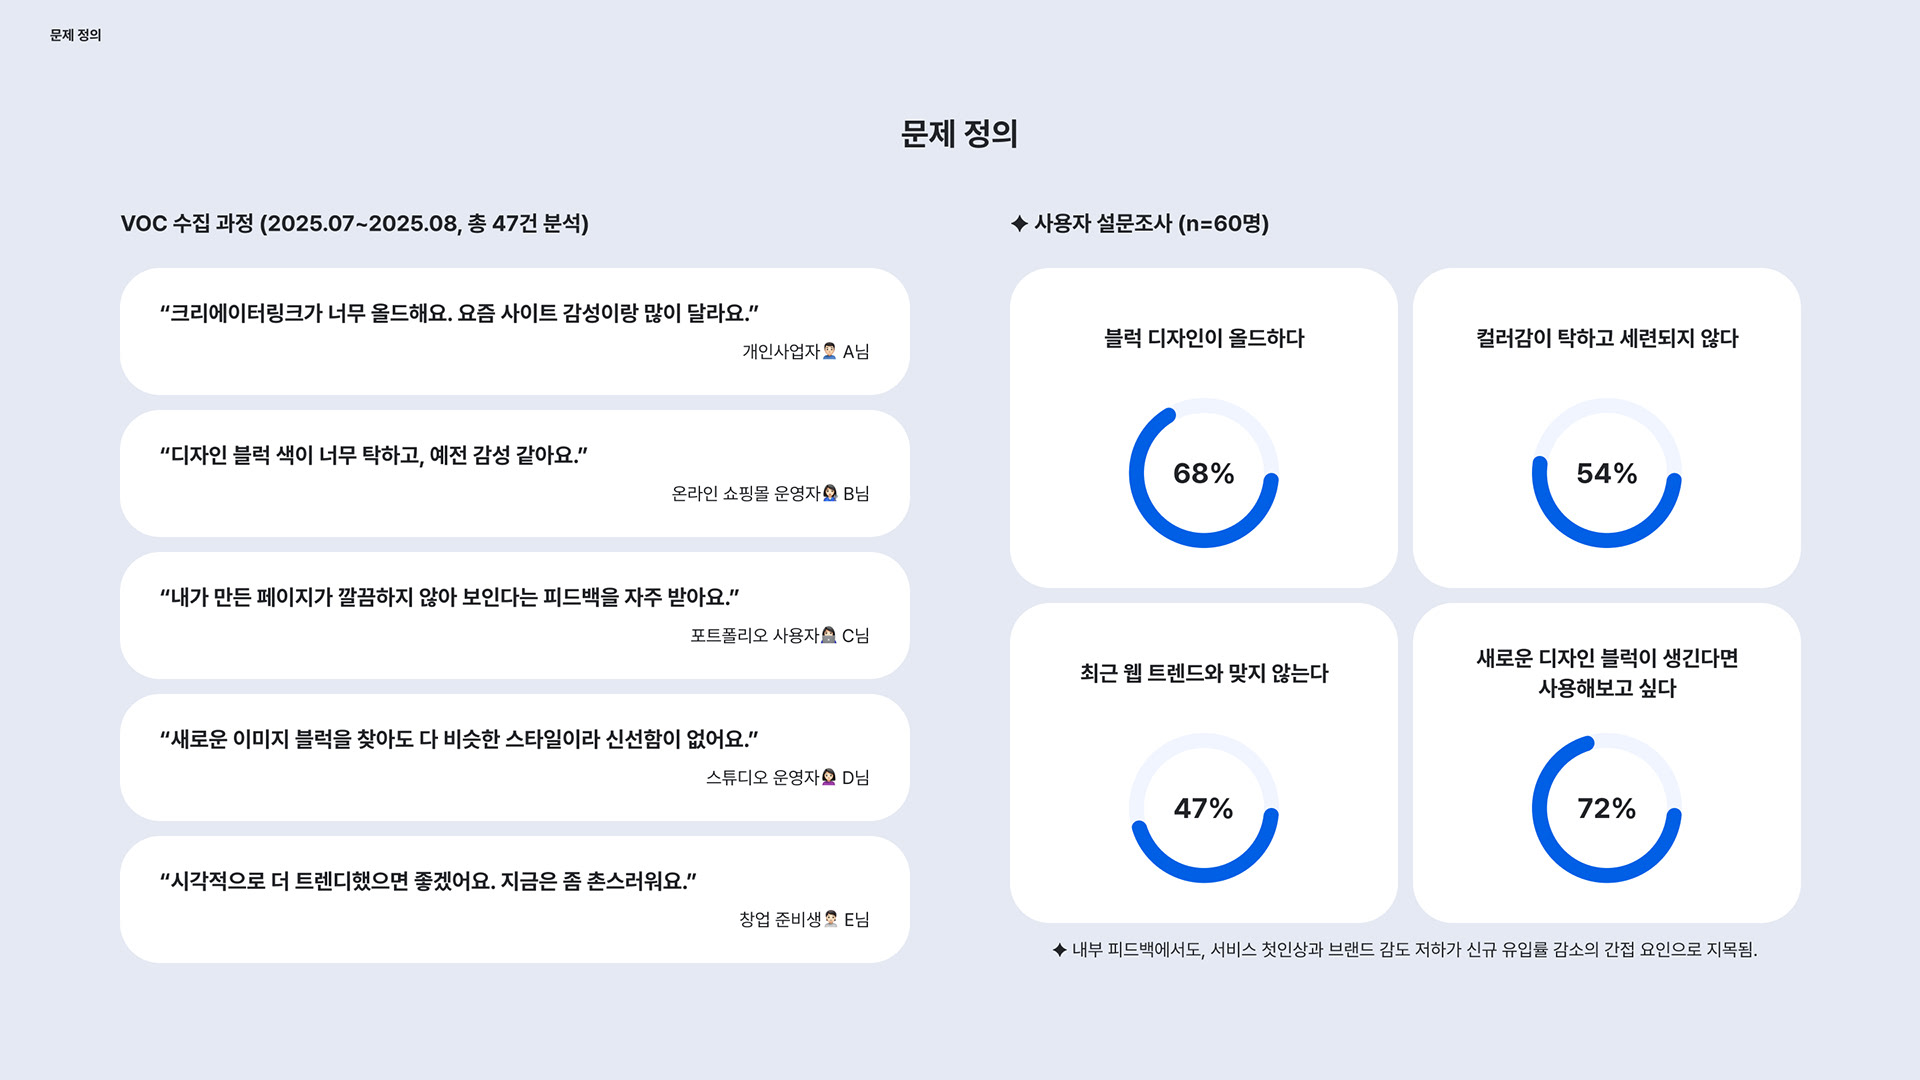This screenshot has height=1080, width=1920.
Task: Click the sparkle icon before 사용자 설문조사
Action: point(1019,223)
